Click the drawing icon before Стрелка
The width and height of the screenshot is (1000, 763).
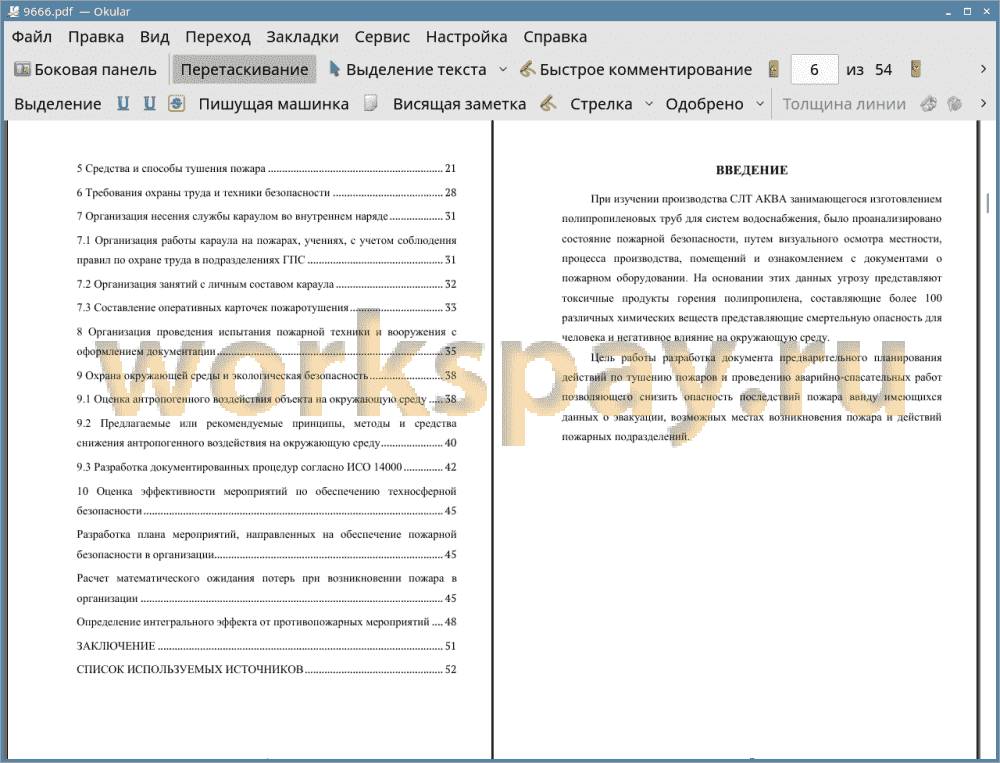548,103
